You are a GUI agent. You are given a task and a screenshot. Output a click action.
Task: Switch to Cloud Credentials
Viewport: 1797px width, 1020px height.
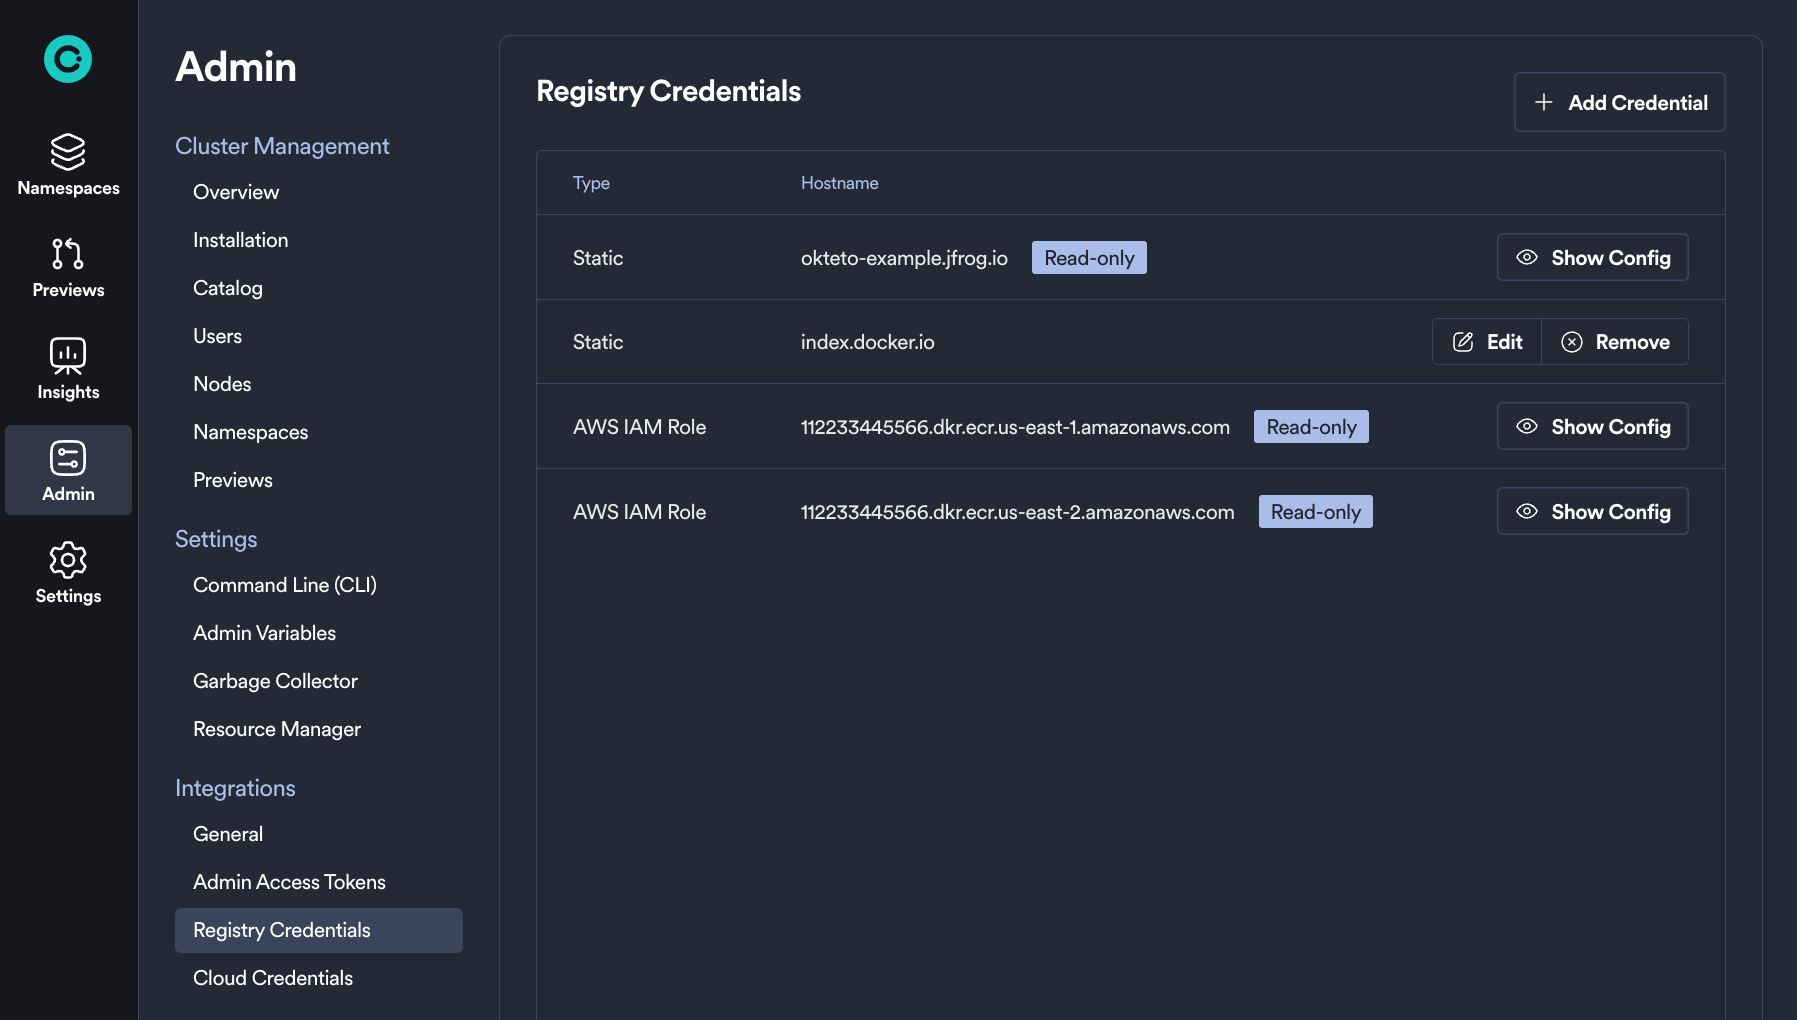tap(272, 978)
